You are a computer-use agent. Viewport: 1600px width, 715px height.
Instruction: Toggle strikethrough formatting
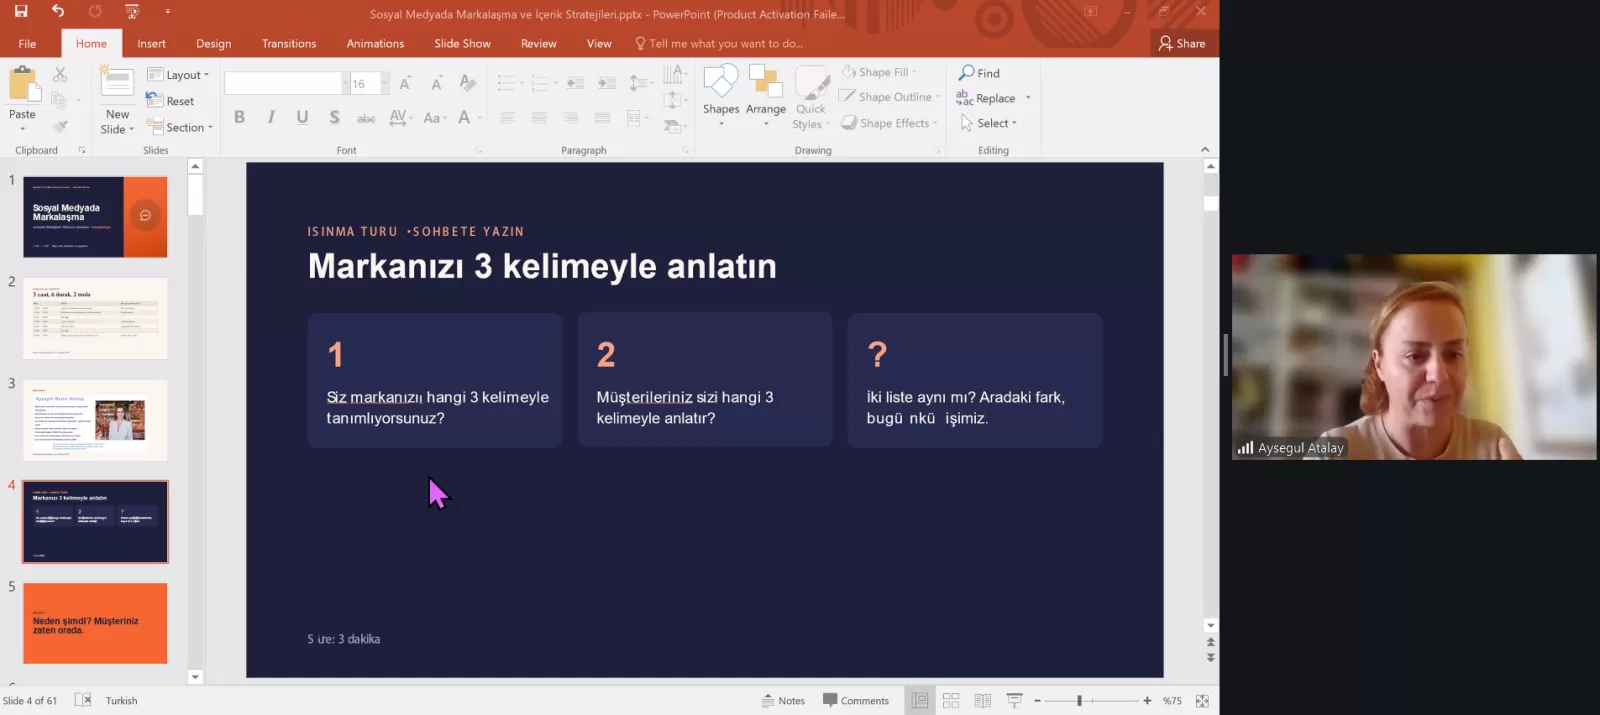tap(366, 118)
